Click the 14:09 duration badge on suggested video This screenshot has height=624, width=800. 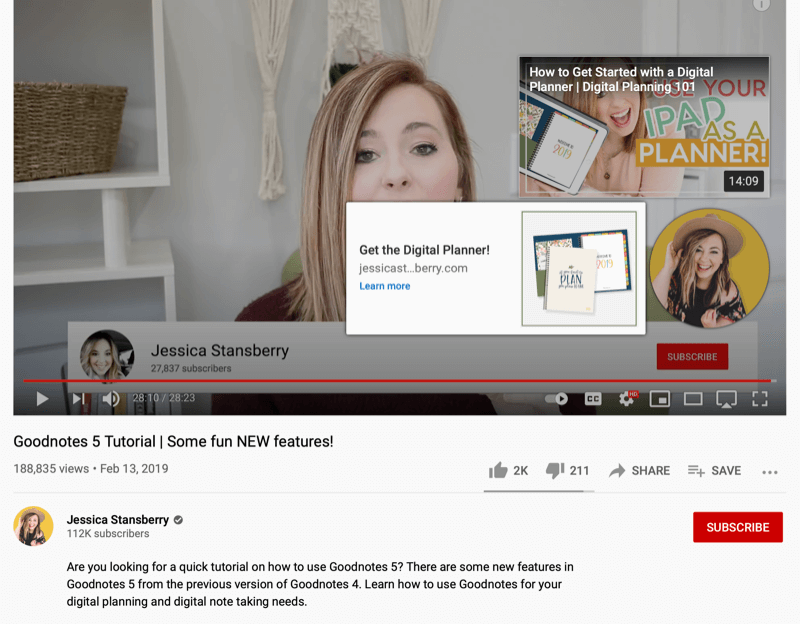[x=743, y=181]
